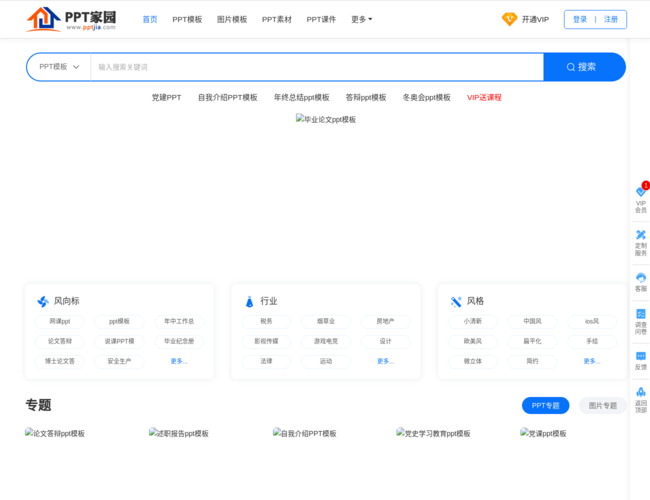Click the red VIP送课程 link
Screen dimensions: 650x500
pyautogui.click(x=484, y=97)
